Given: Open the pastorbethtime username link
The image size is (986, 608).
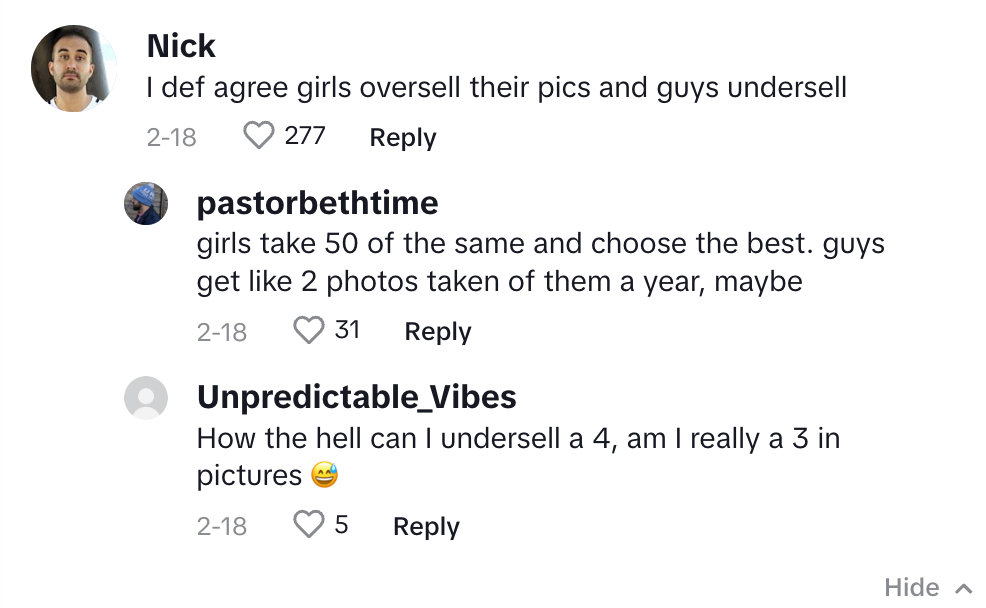Looking at the screenshot, I should [x=317, y=203].
